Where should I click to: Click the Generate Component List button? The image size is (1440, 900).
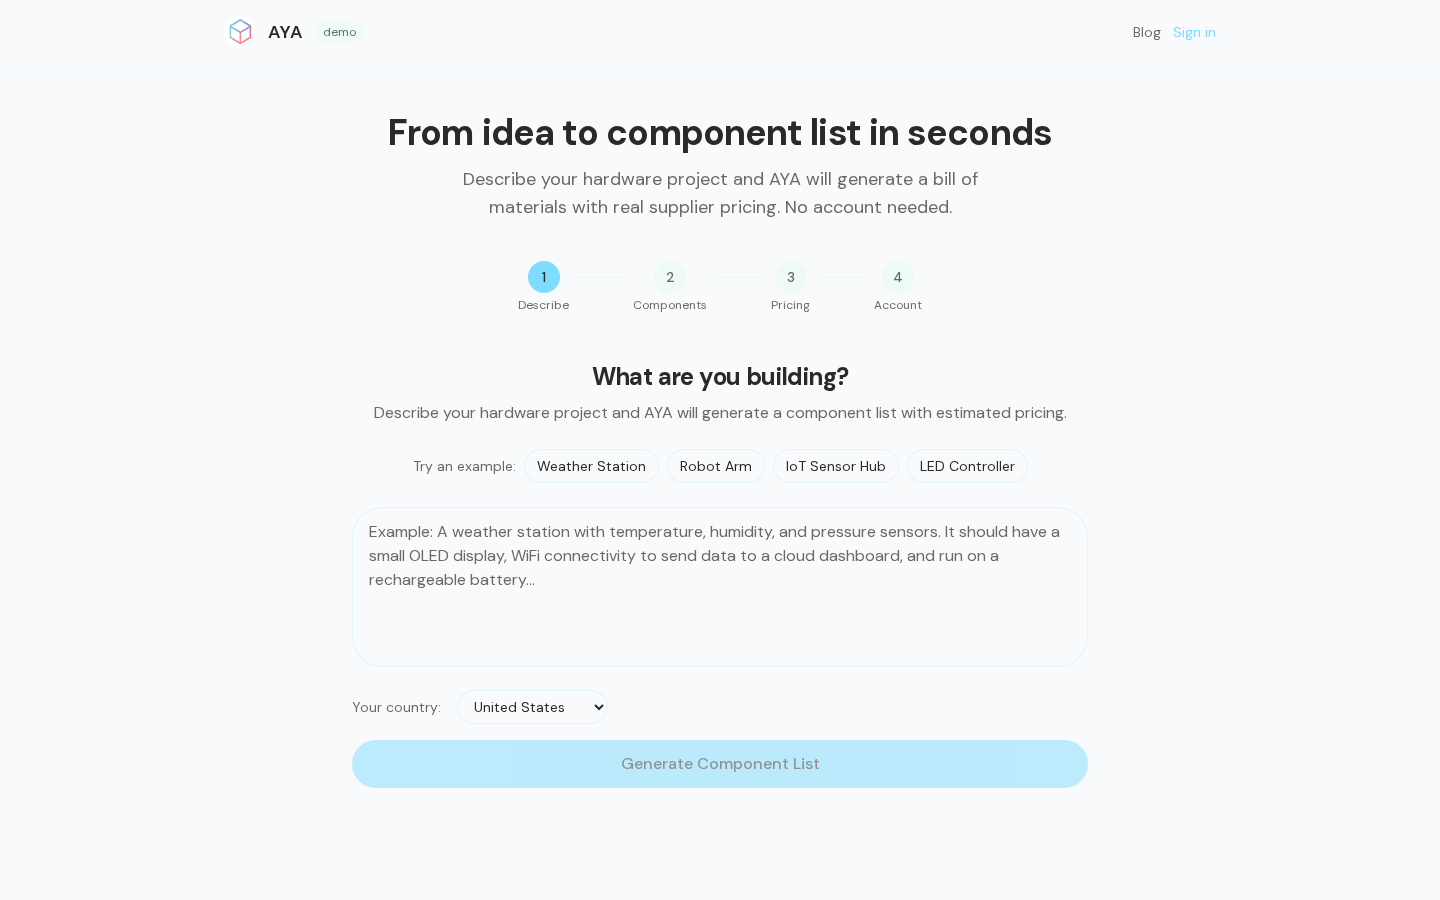click(720, 764)
